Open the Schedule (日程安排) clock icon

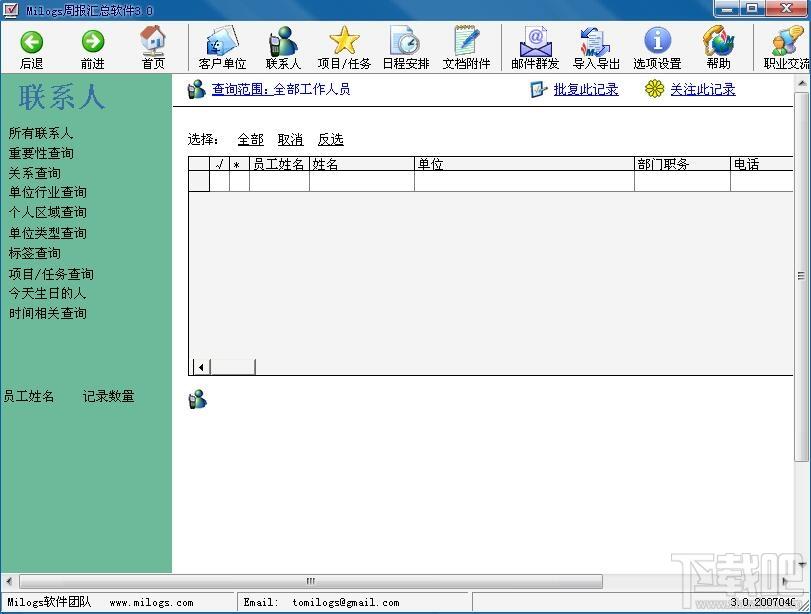406,40
